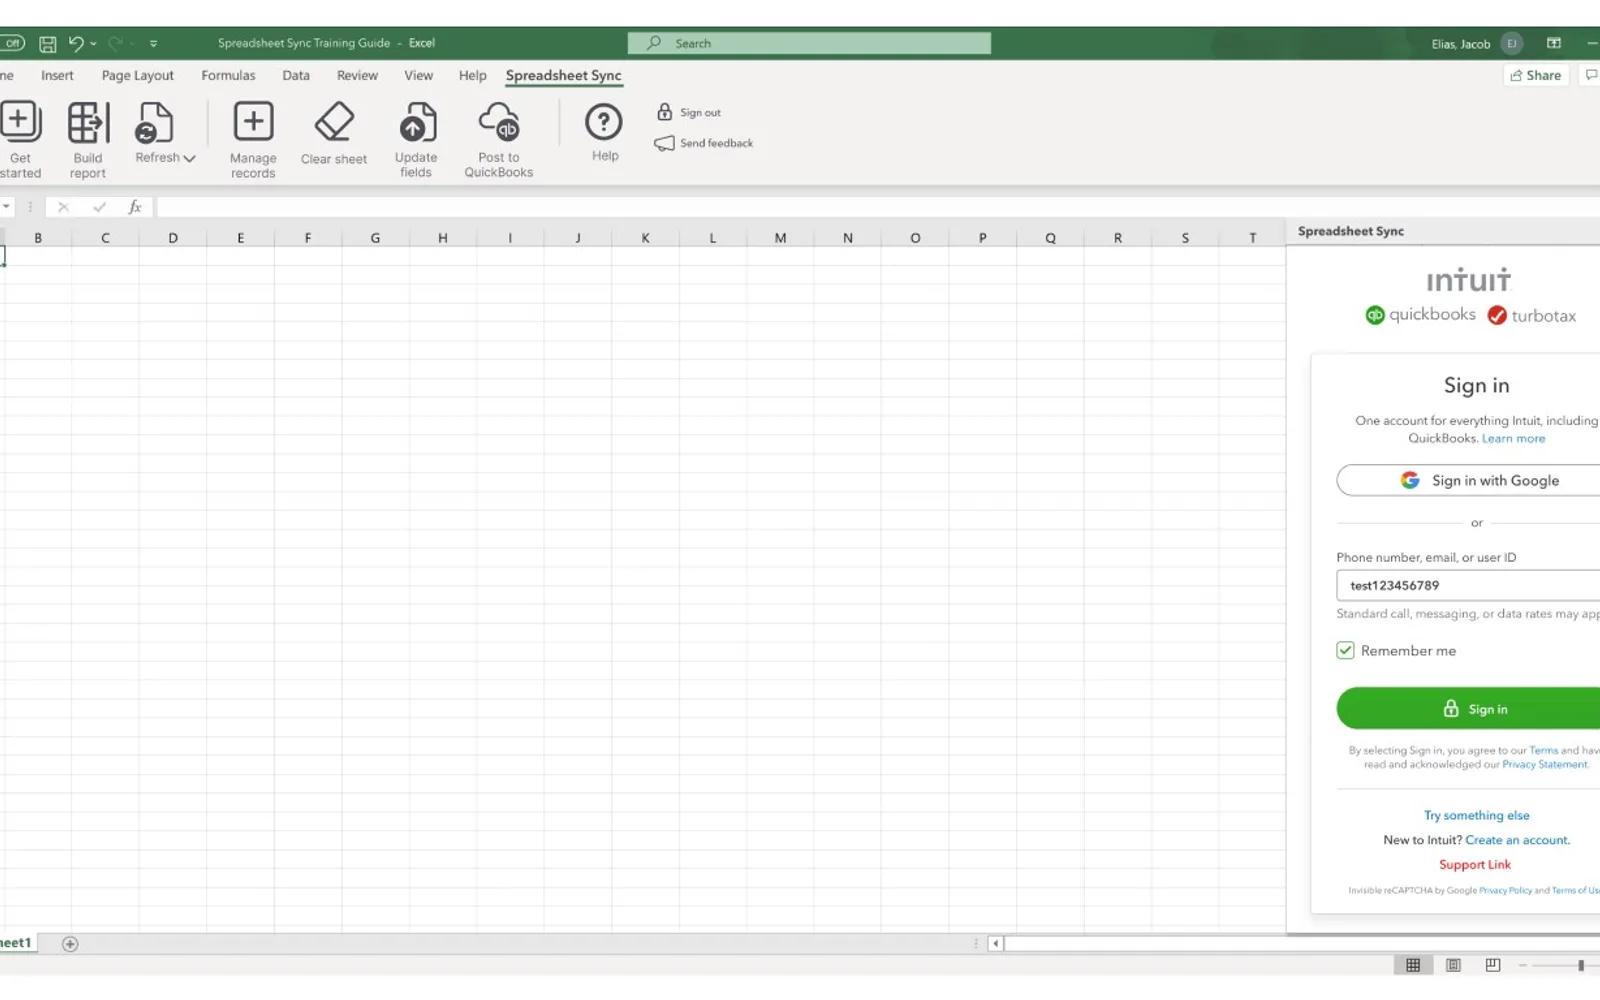1600x1000 pixels.
Task: Click the Search box in title bar
Action: (x=809, y=43)
